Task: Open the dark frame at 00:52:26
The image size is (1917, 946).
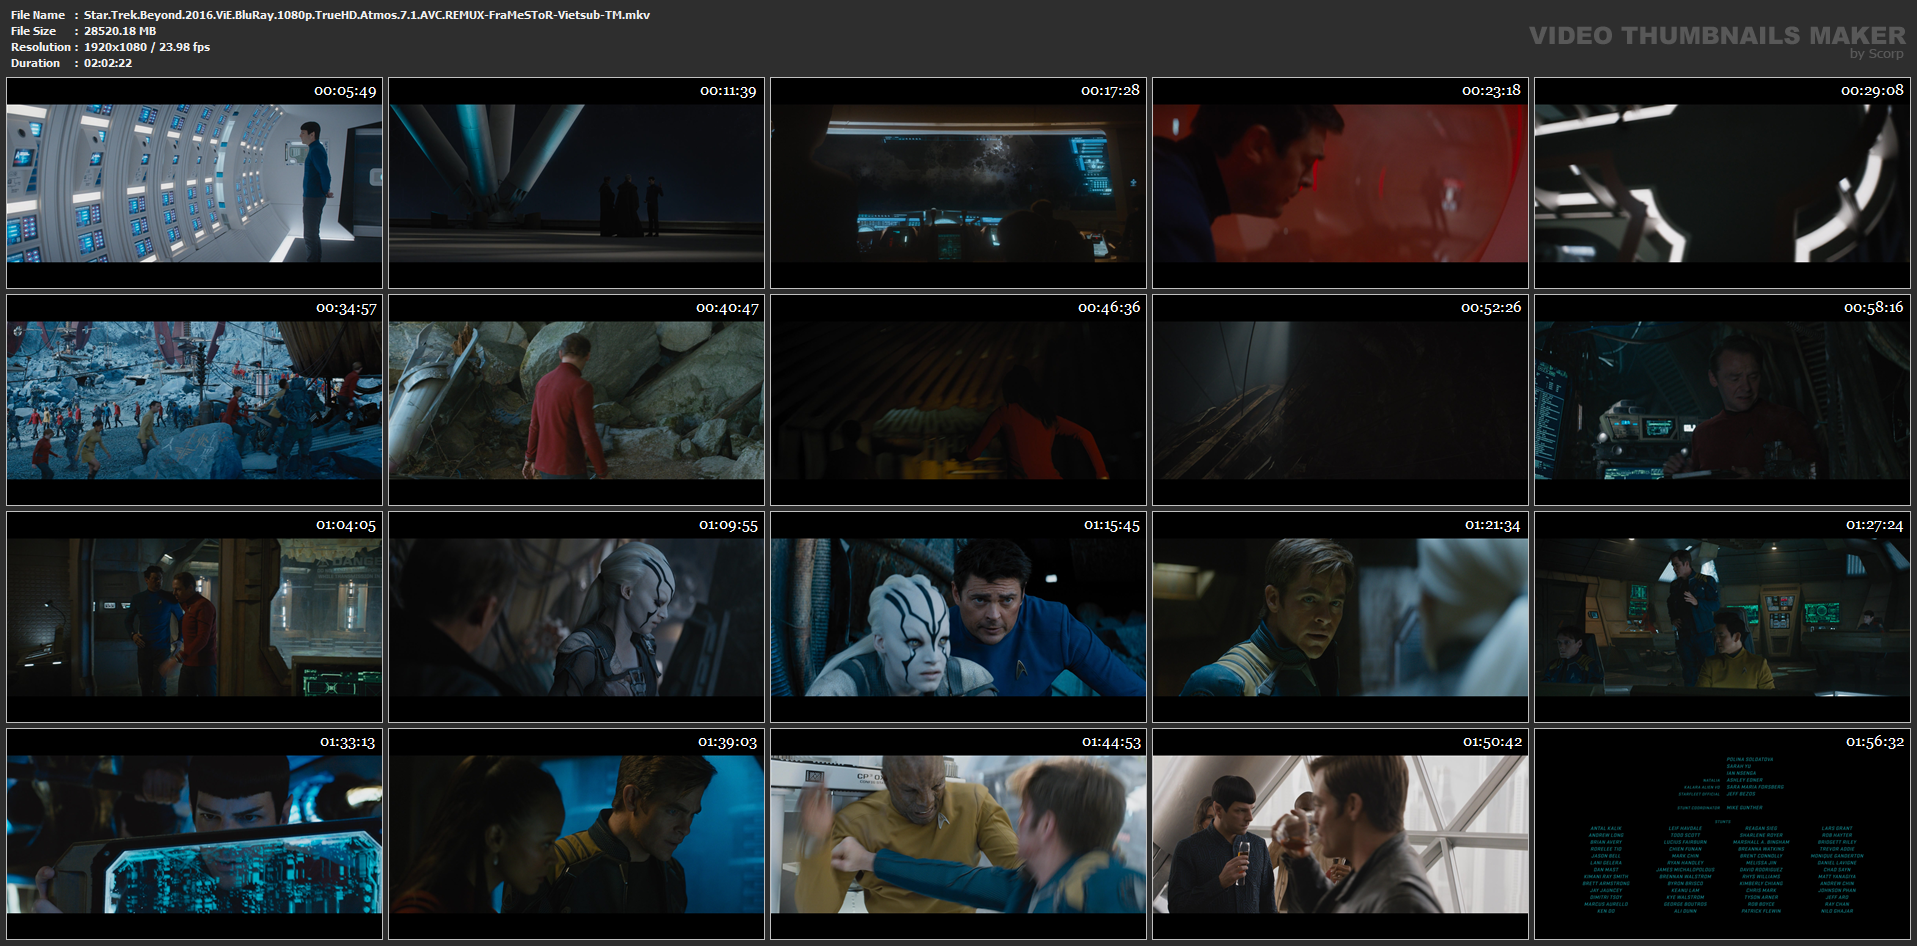Action: click(1340, 400)
